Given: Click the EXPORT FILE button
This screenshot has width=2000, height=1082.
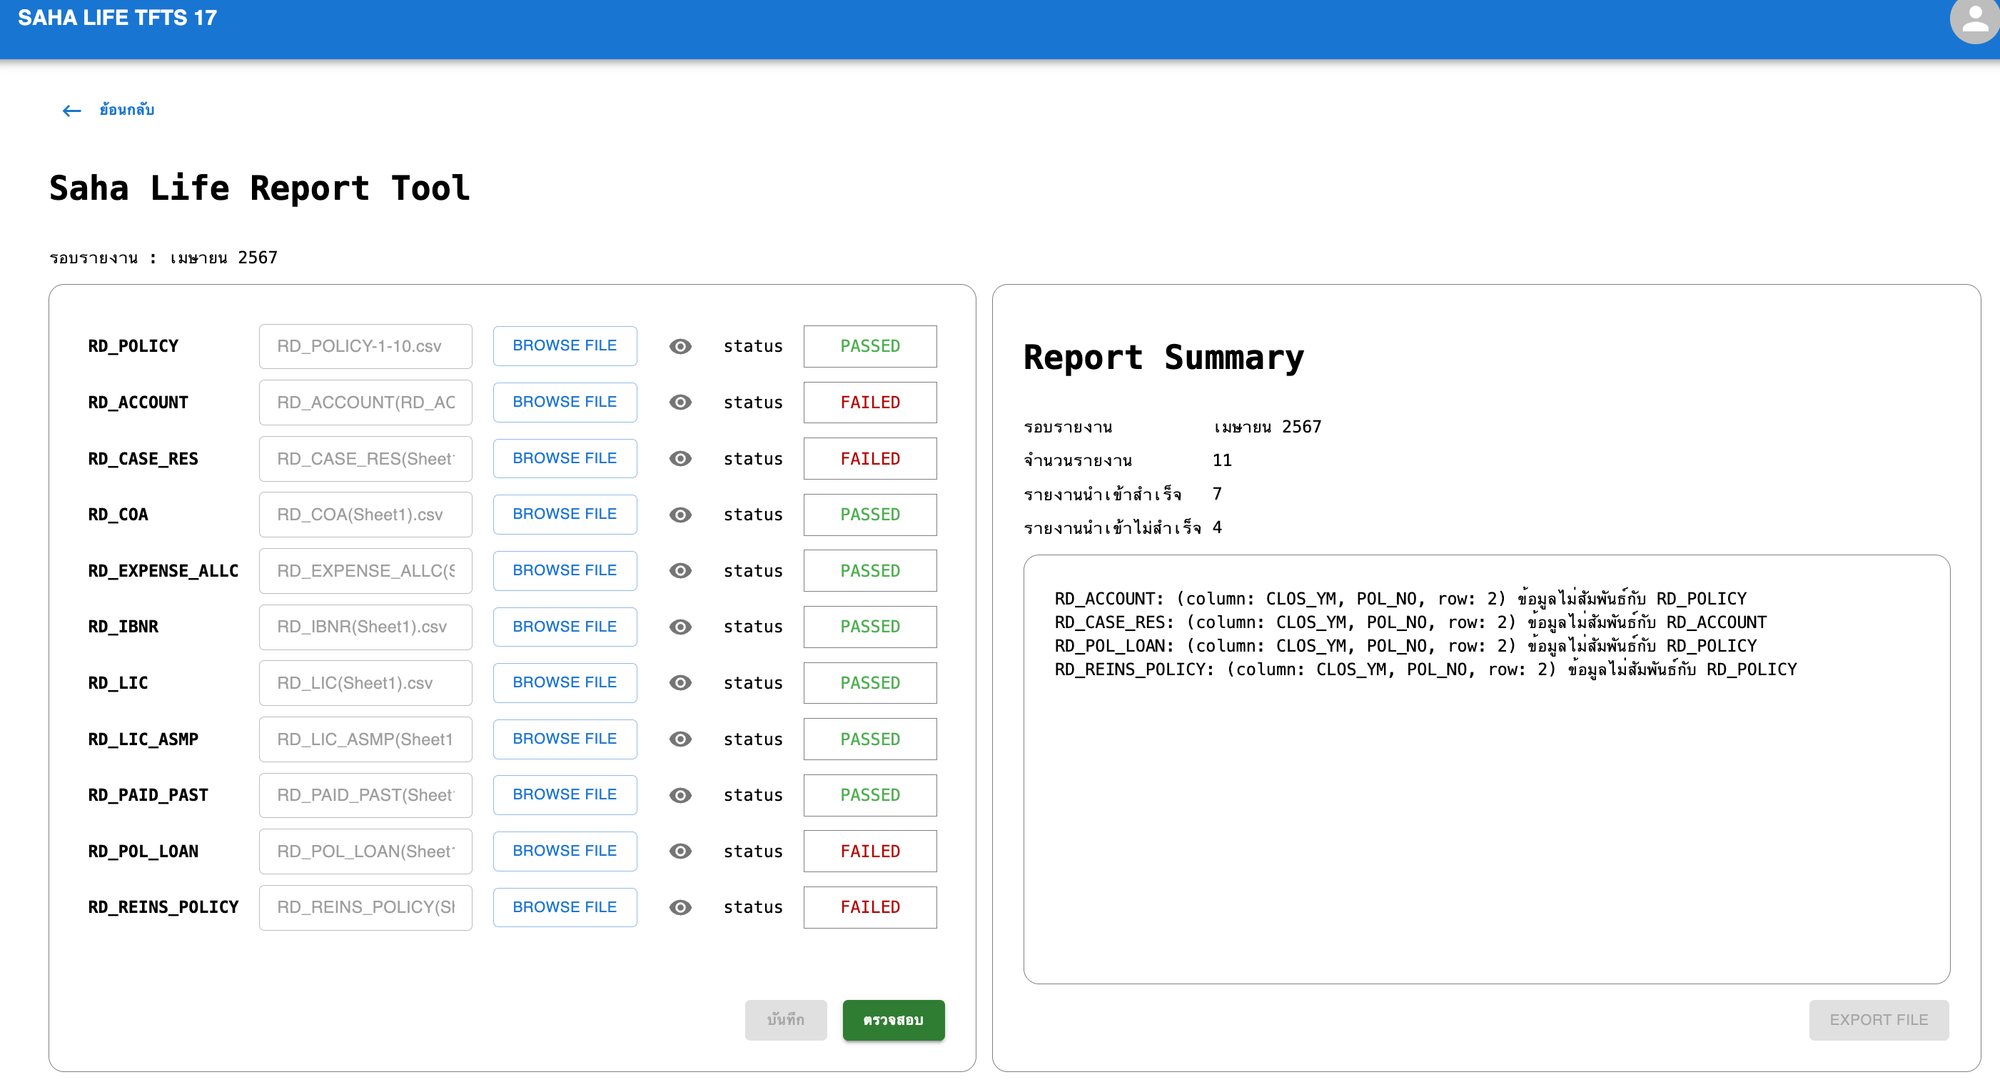Looking at the screenshot, I should (x=1878, y=1020).
